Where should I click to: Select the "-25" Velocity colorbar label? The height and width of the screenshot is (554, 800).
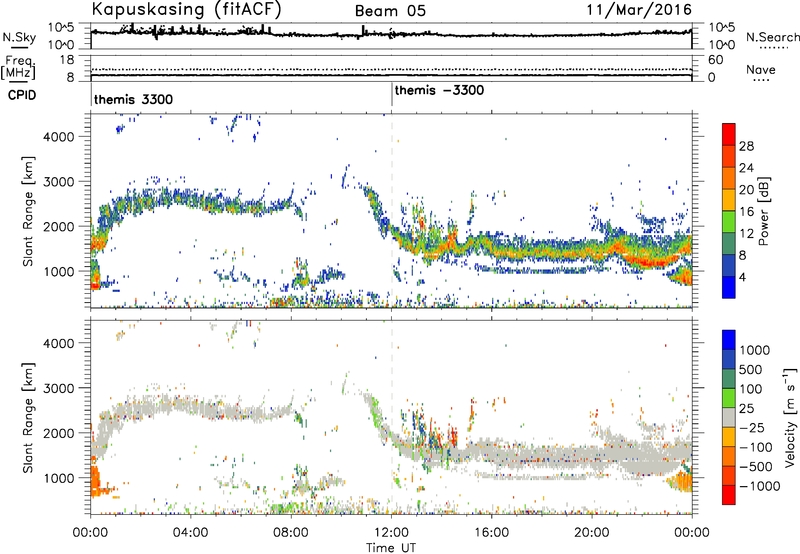tap(752, 427)
